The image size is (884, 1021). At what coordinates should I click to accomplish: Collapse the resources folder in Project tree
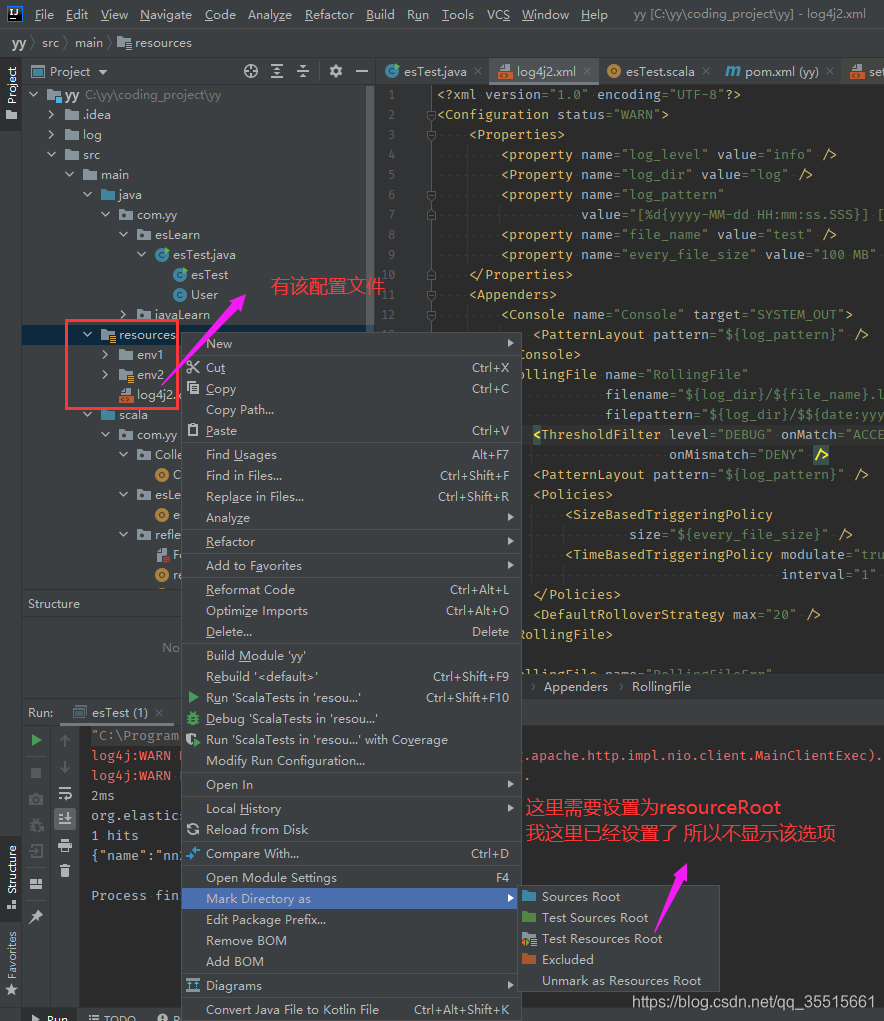pyautogui.click(x=88, y=333)
